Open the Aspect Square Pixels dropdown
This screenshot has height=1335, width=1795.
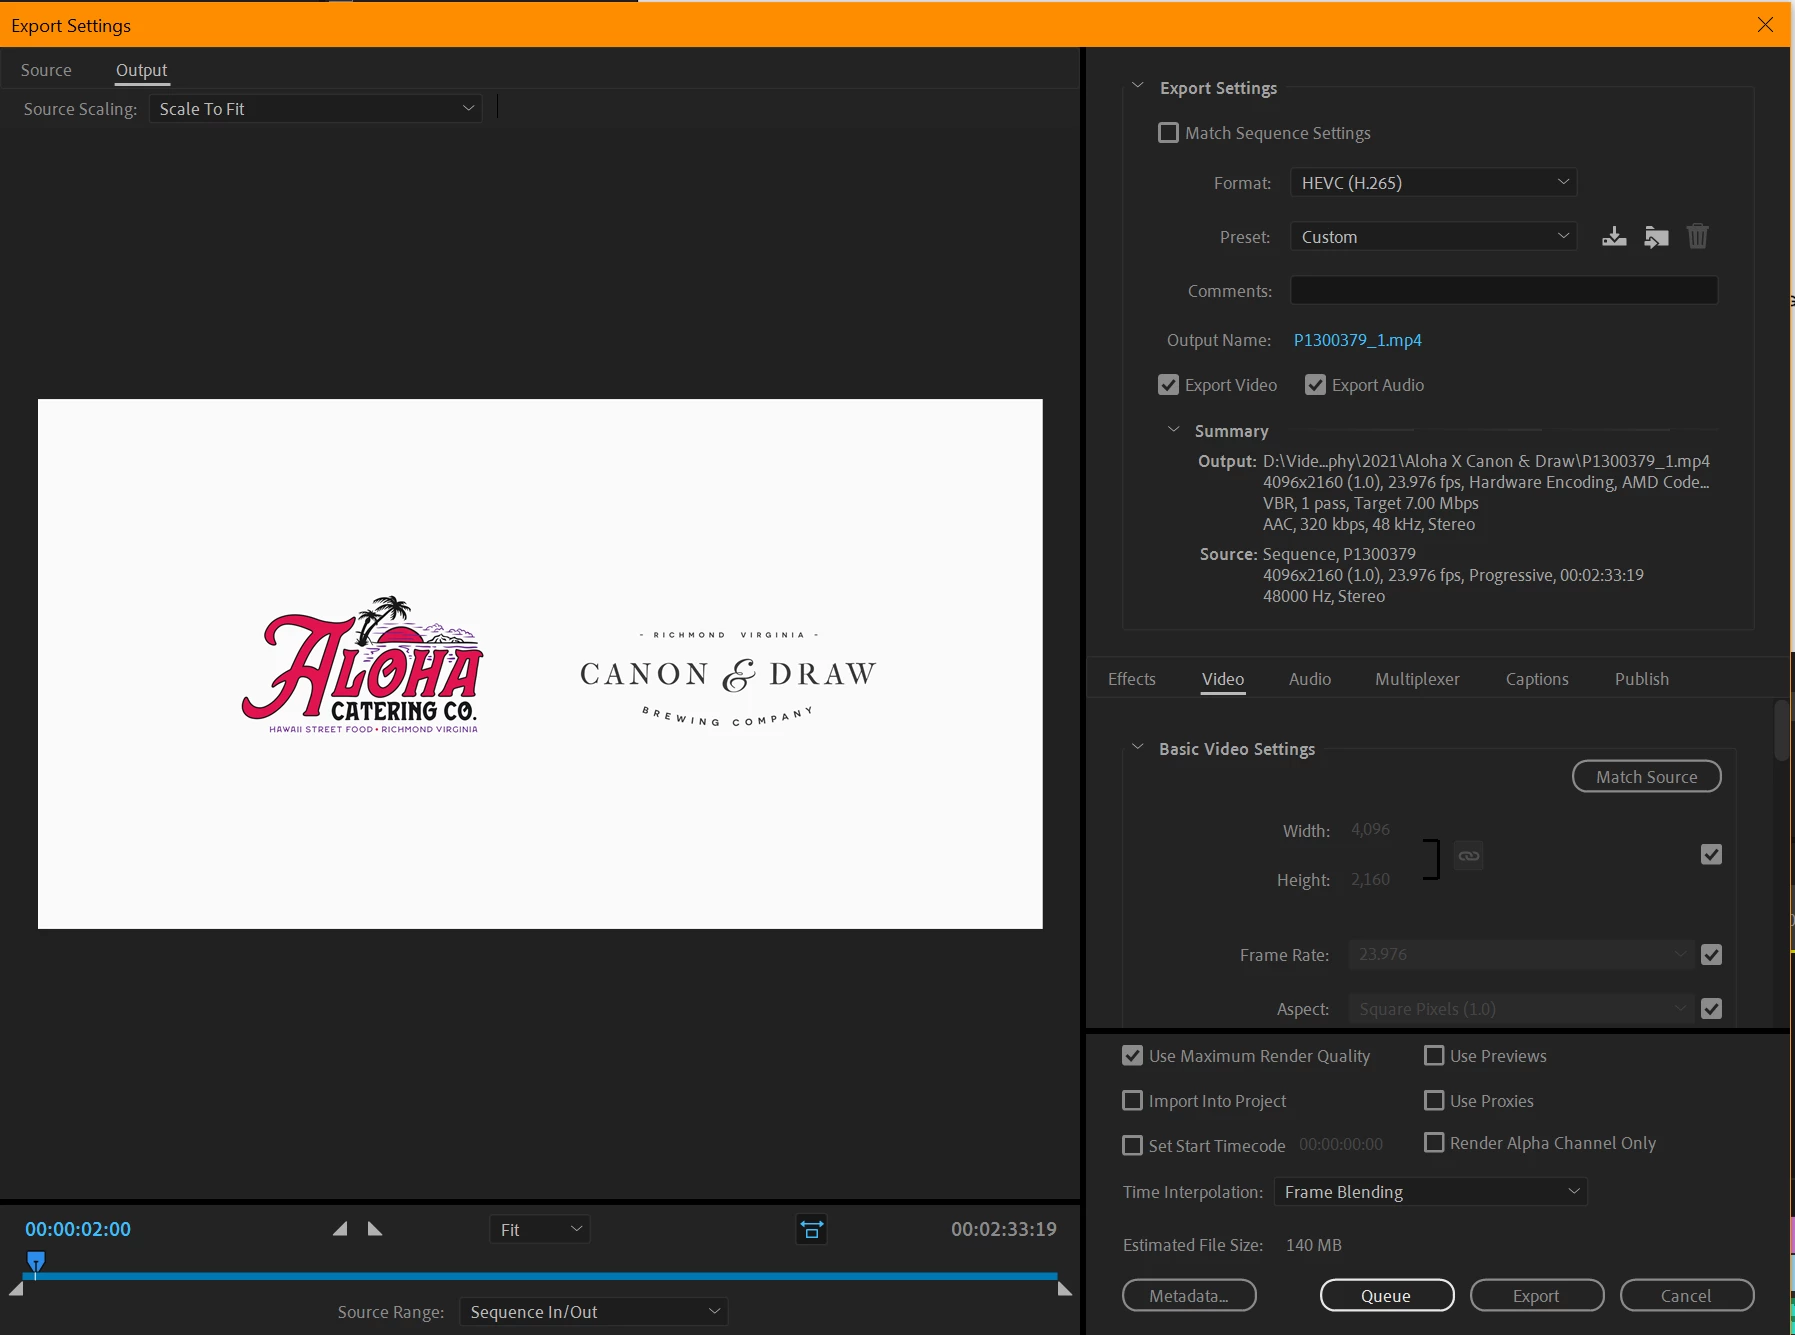[1521, 1008]
